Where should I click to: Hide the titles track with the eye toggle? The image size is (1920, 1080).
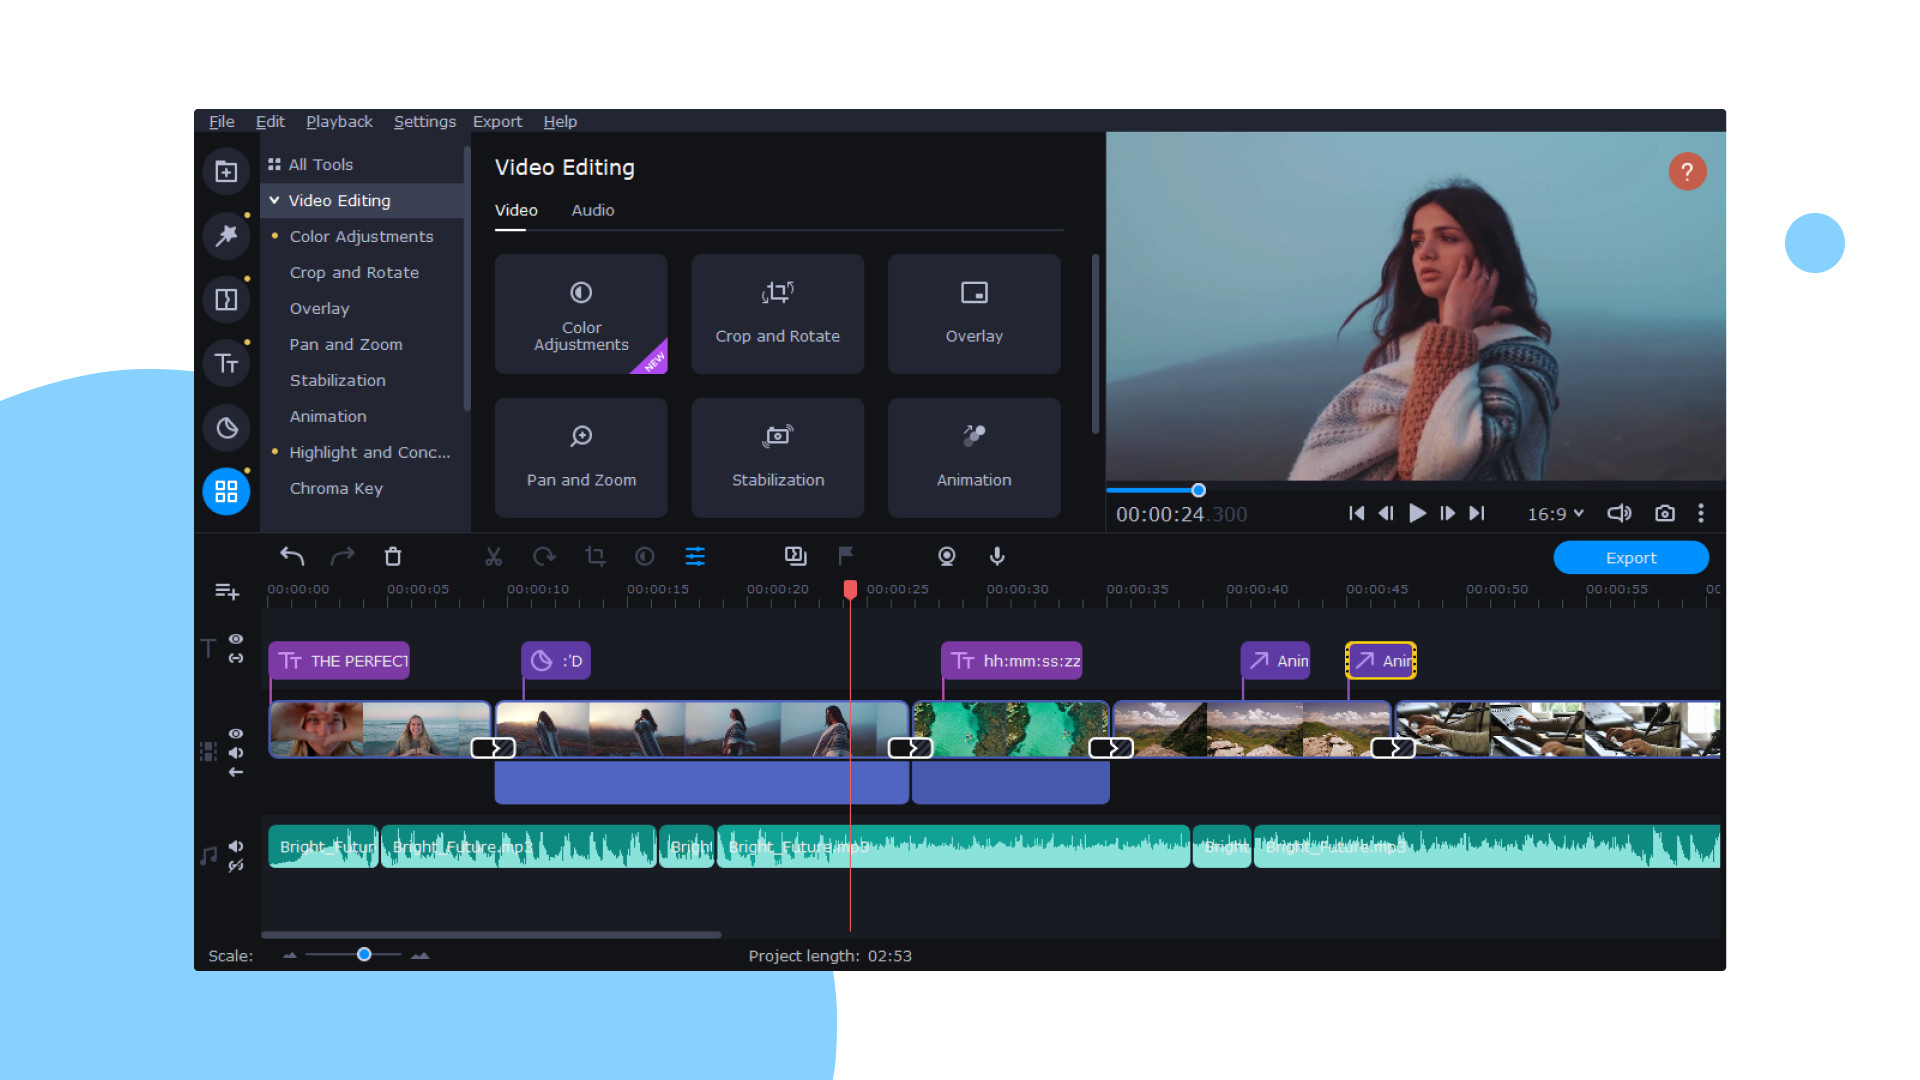pos(236,638)
